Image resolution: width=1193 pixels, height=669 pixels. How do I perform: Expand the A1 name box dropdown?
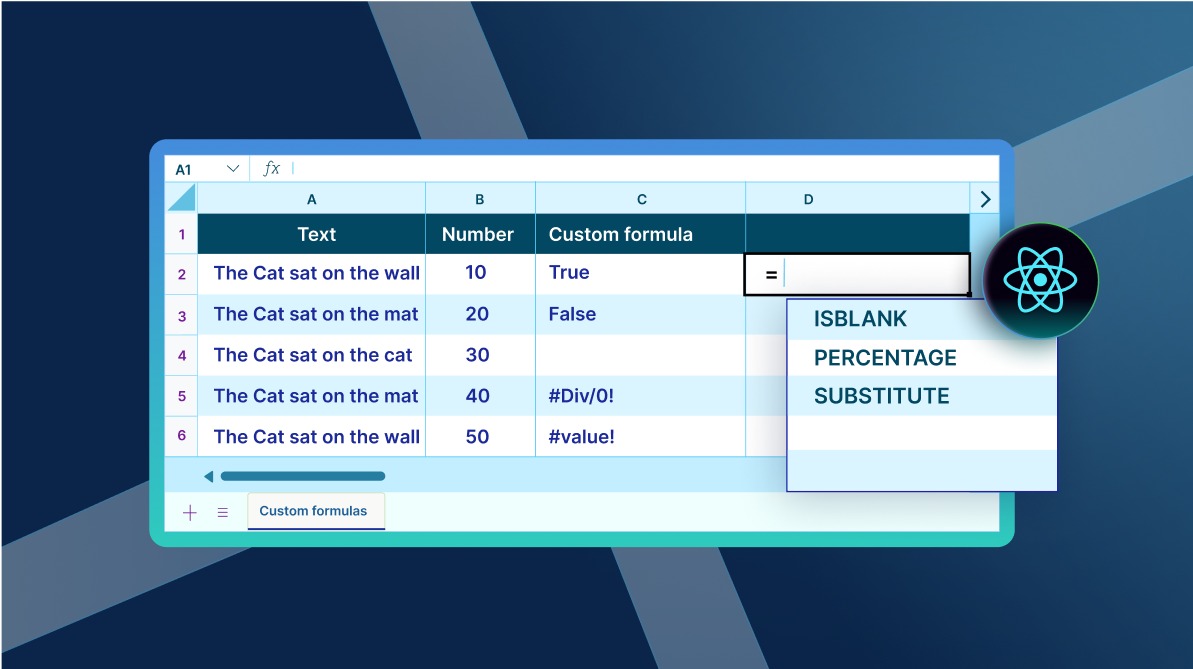233,169
